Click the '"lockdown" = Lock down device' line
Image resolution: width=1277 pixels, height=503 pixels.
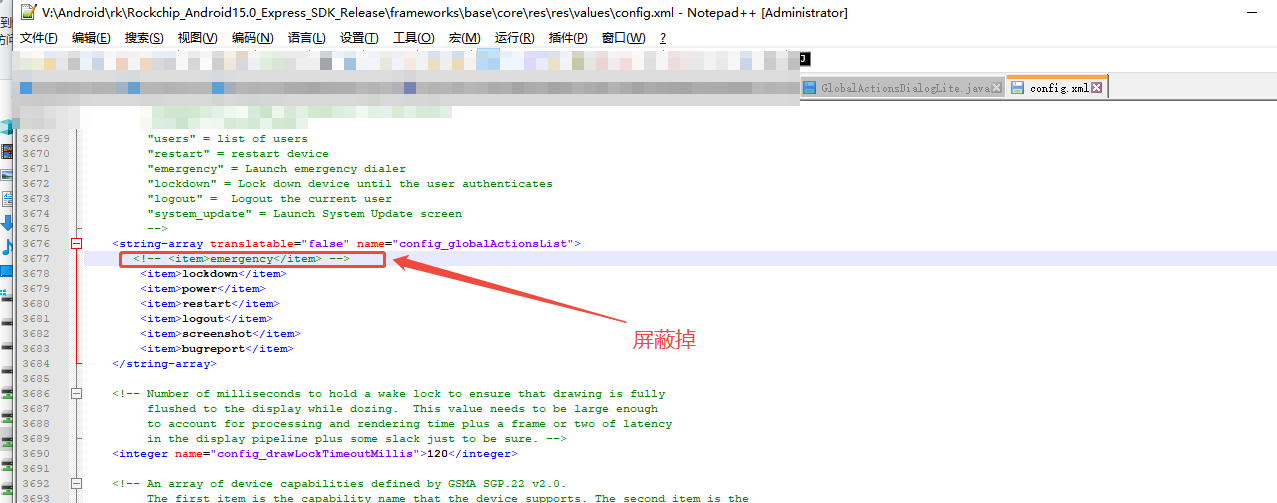click(350, 184)
